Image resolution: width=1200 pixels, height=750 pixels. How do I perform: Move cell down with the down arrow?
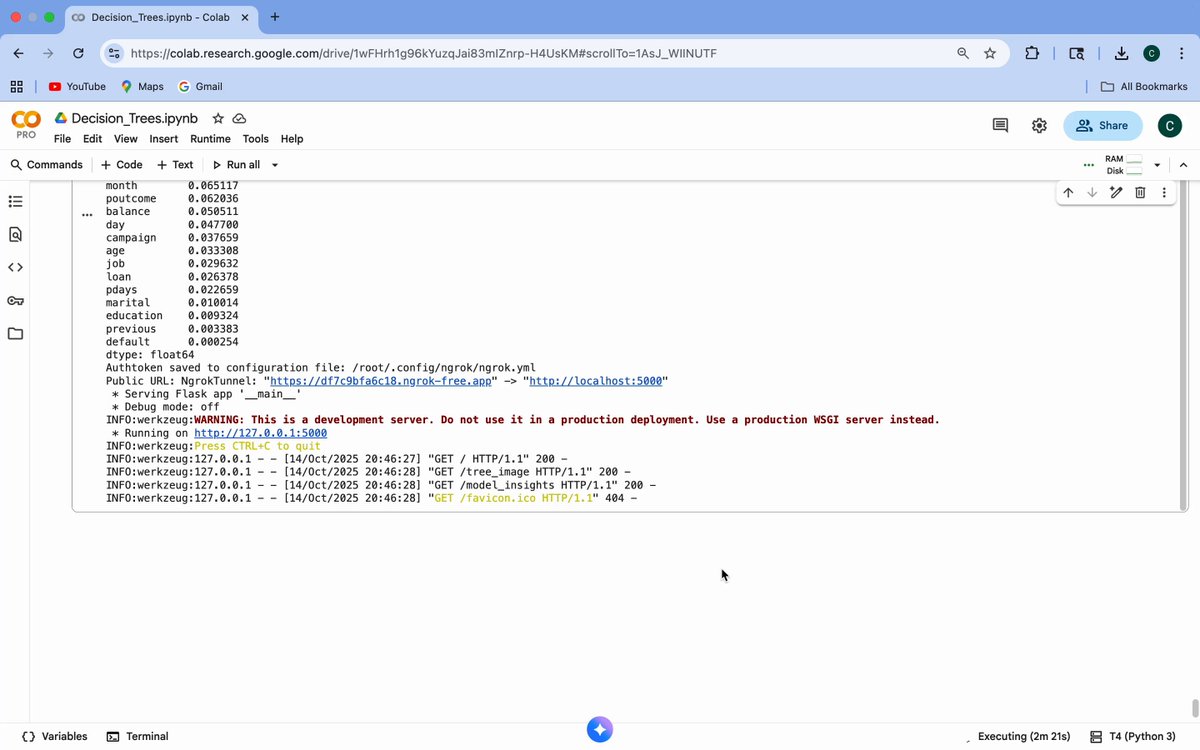[x=1092, y=192]
